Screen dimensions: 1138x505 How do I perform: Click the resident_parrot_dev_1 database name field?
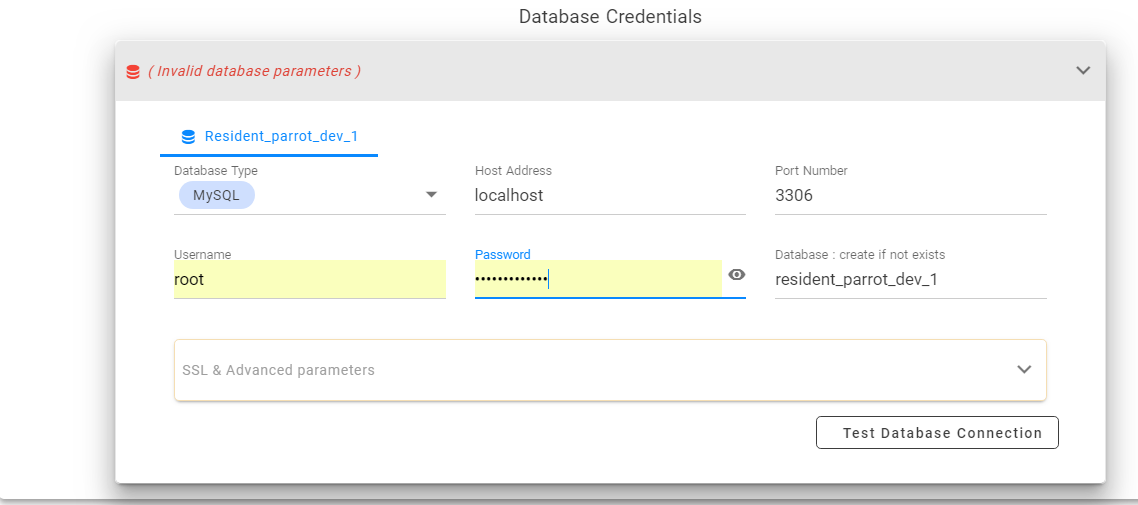pyautogui.click(x=911, y=279)
